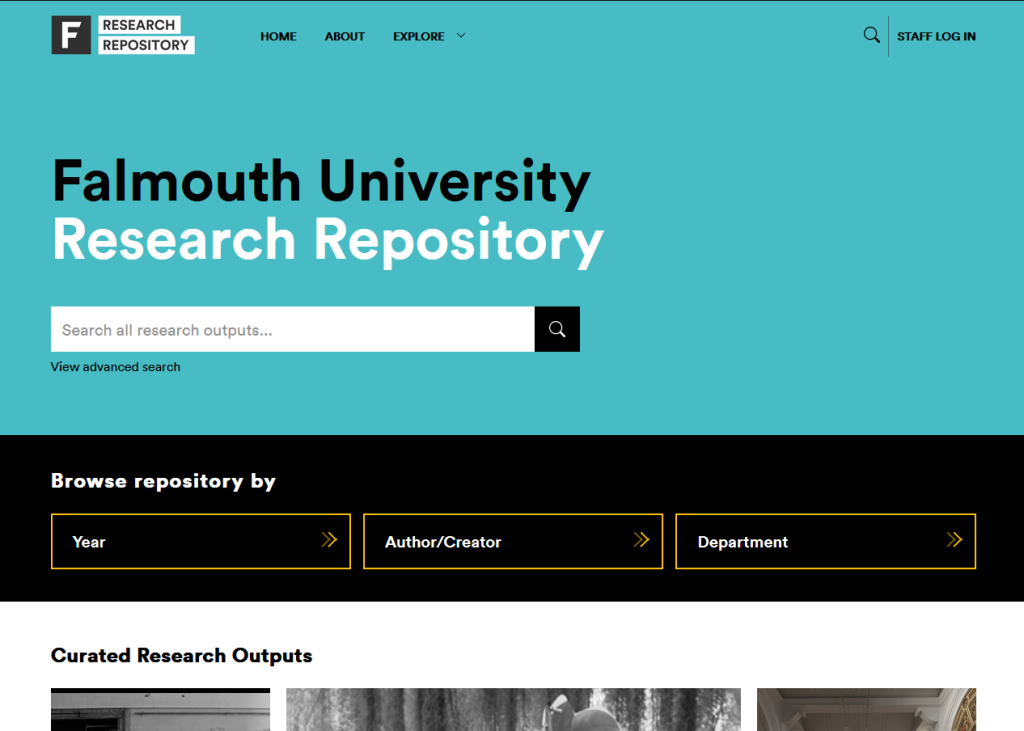This screenshot has width=1024, height=731.
Task: Click the 'Research Repository' logo text
Action: click(146, 35)
